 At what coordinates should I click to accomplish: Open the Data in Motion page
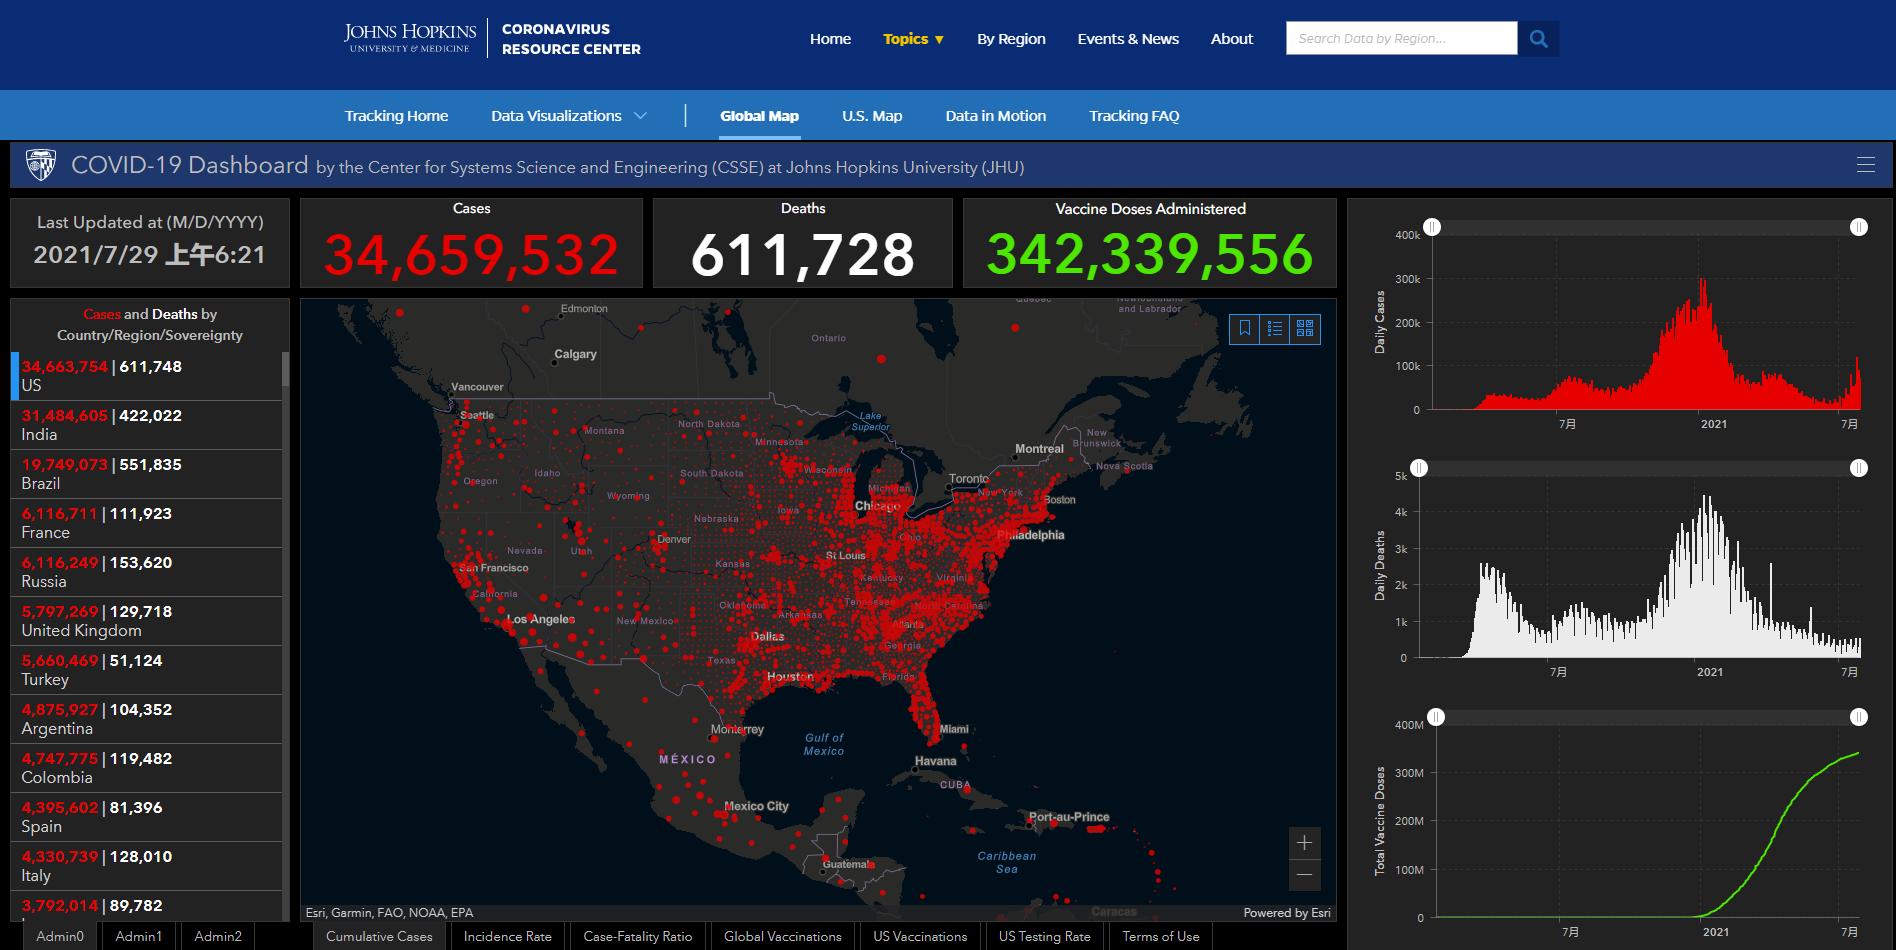[x=996, y=116]
